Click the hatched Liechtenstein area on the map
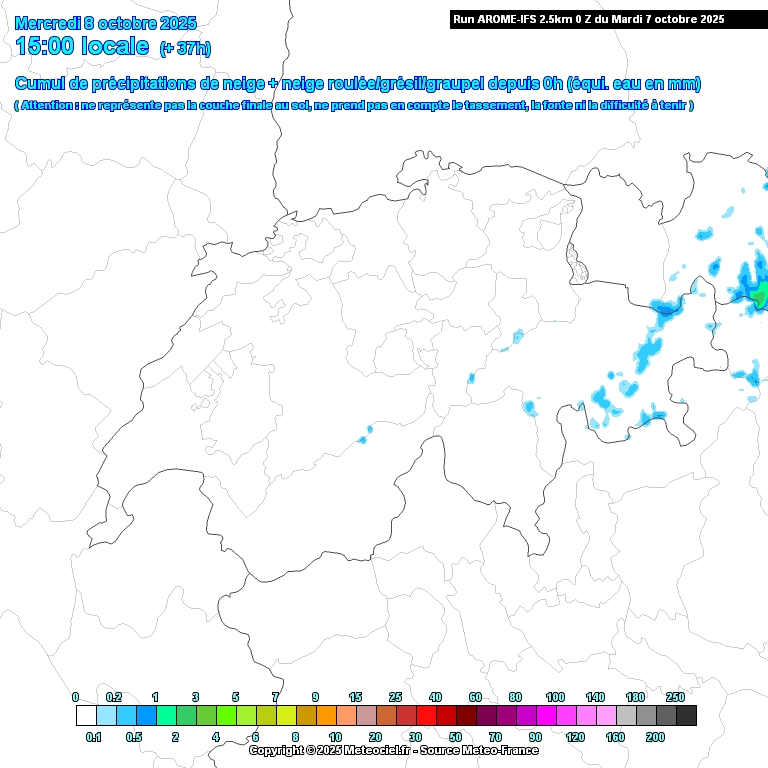This screenshot has width=768, height=768. tap(577, 262)
